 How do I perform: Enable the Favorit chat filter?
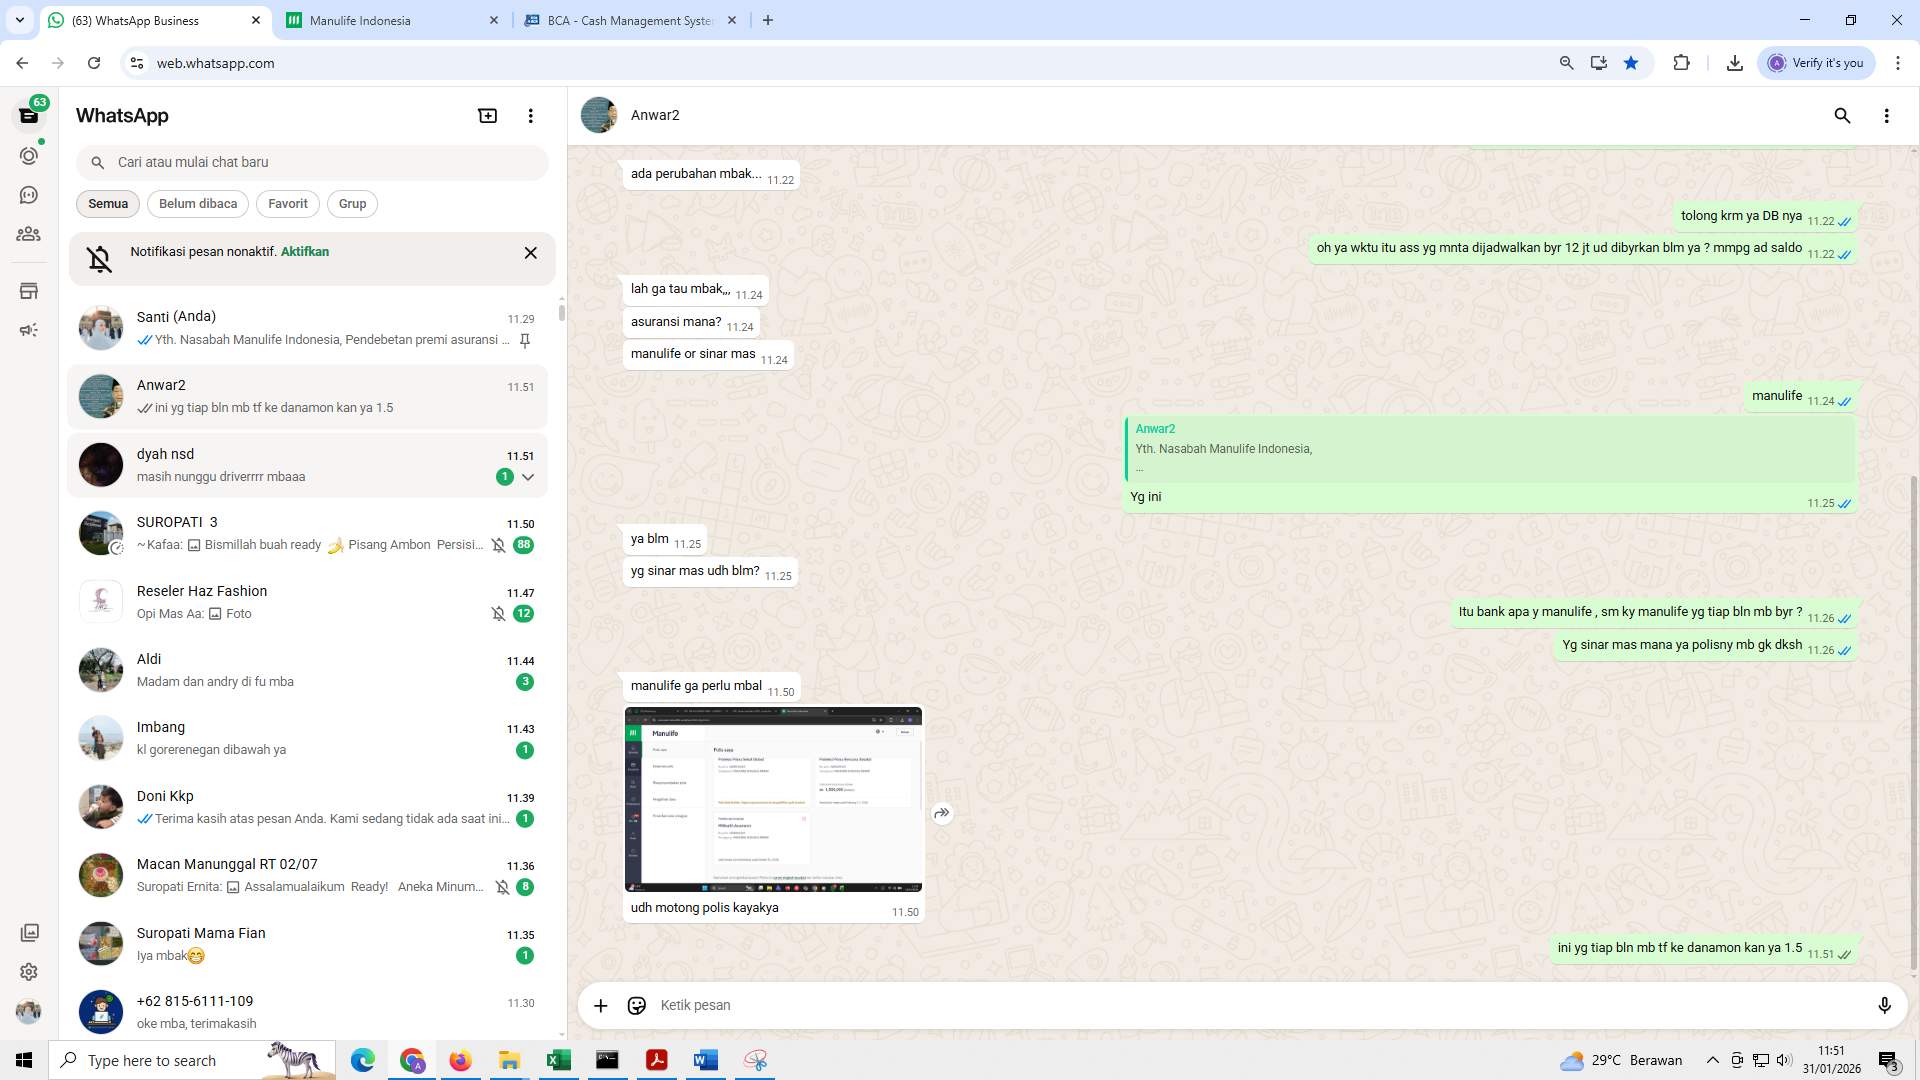(287, 203)
